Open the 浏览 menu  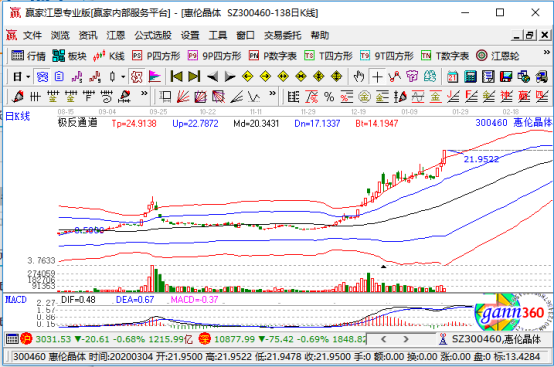pyautogui.click(x=60, y=35)
